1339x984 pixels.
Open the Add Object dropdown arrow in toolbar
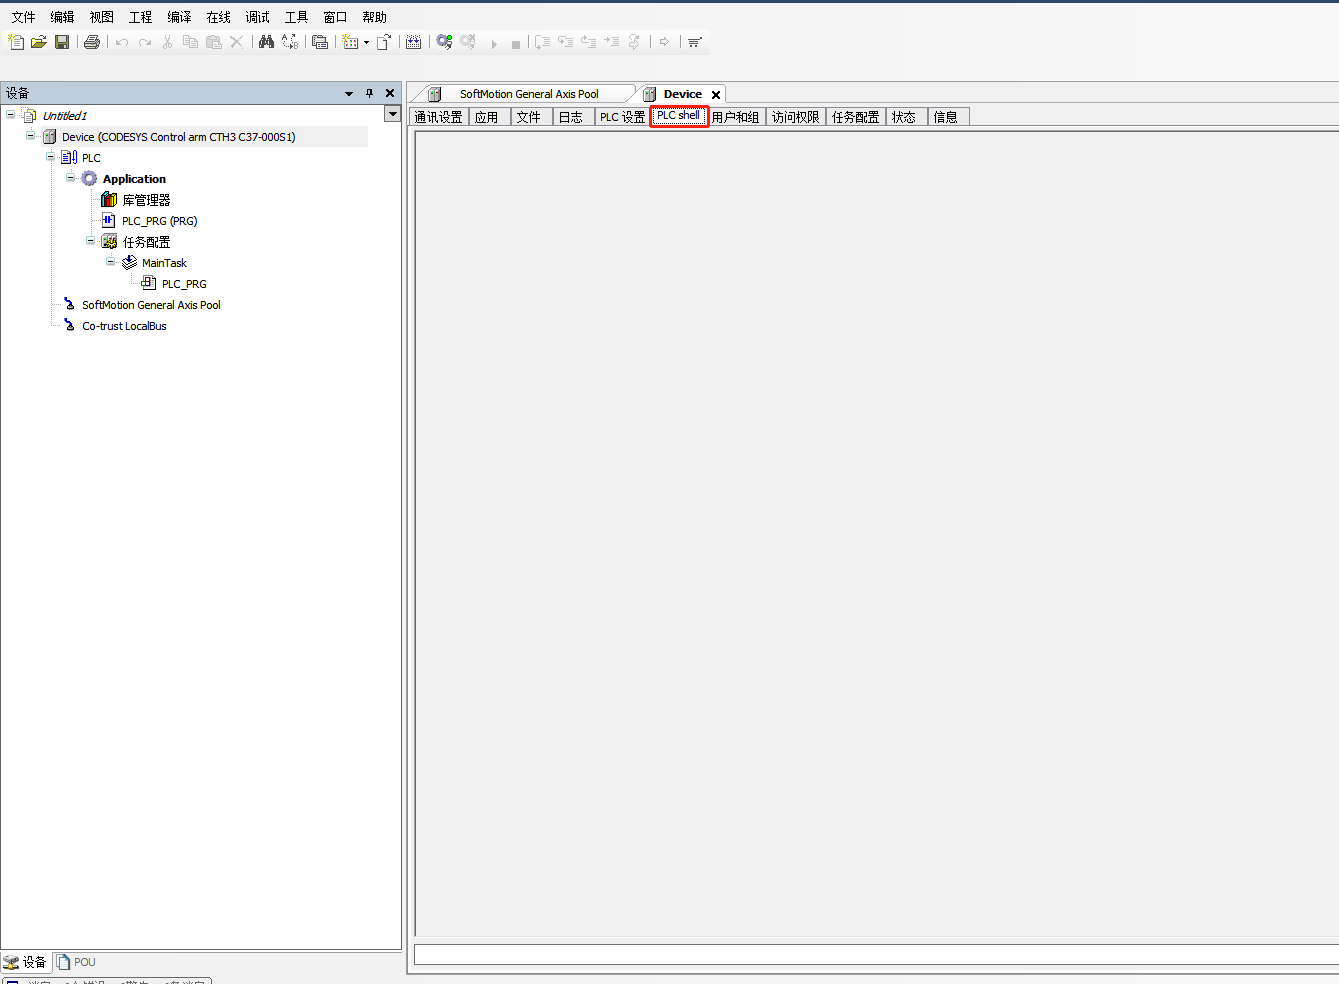click(367, 43)
